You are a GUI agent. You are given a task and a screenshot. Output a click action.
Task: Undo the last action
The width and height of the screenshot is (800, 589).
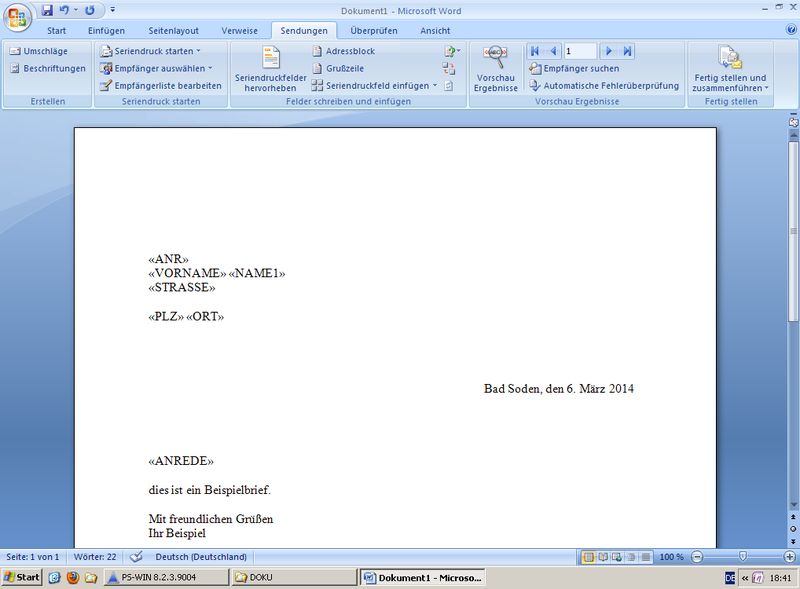coord(64,10)
